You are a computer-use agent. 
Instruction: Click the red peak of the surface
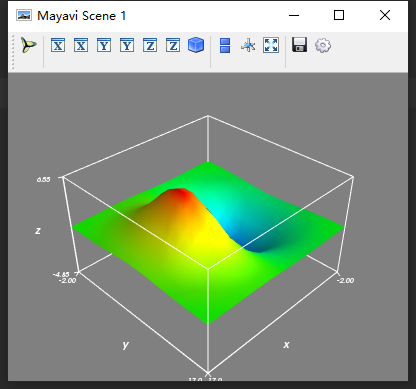(179, 193)
